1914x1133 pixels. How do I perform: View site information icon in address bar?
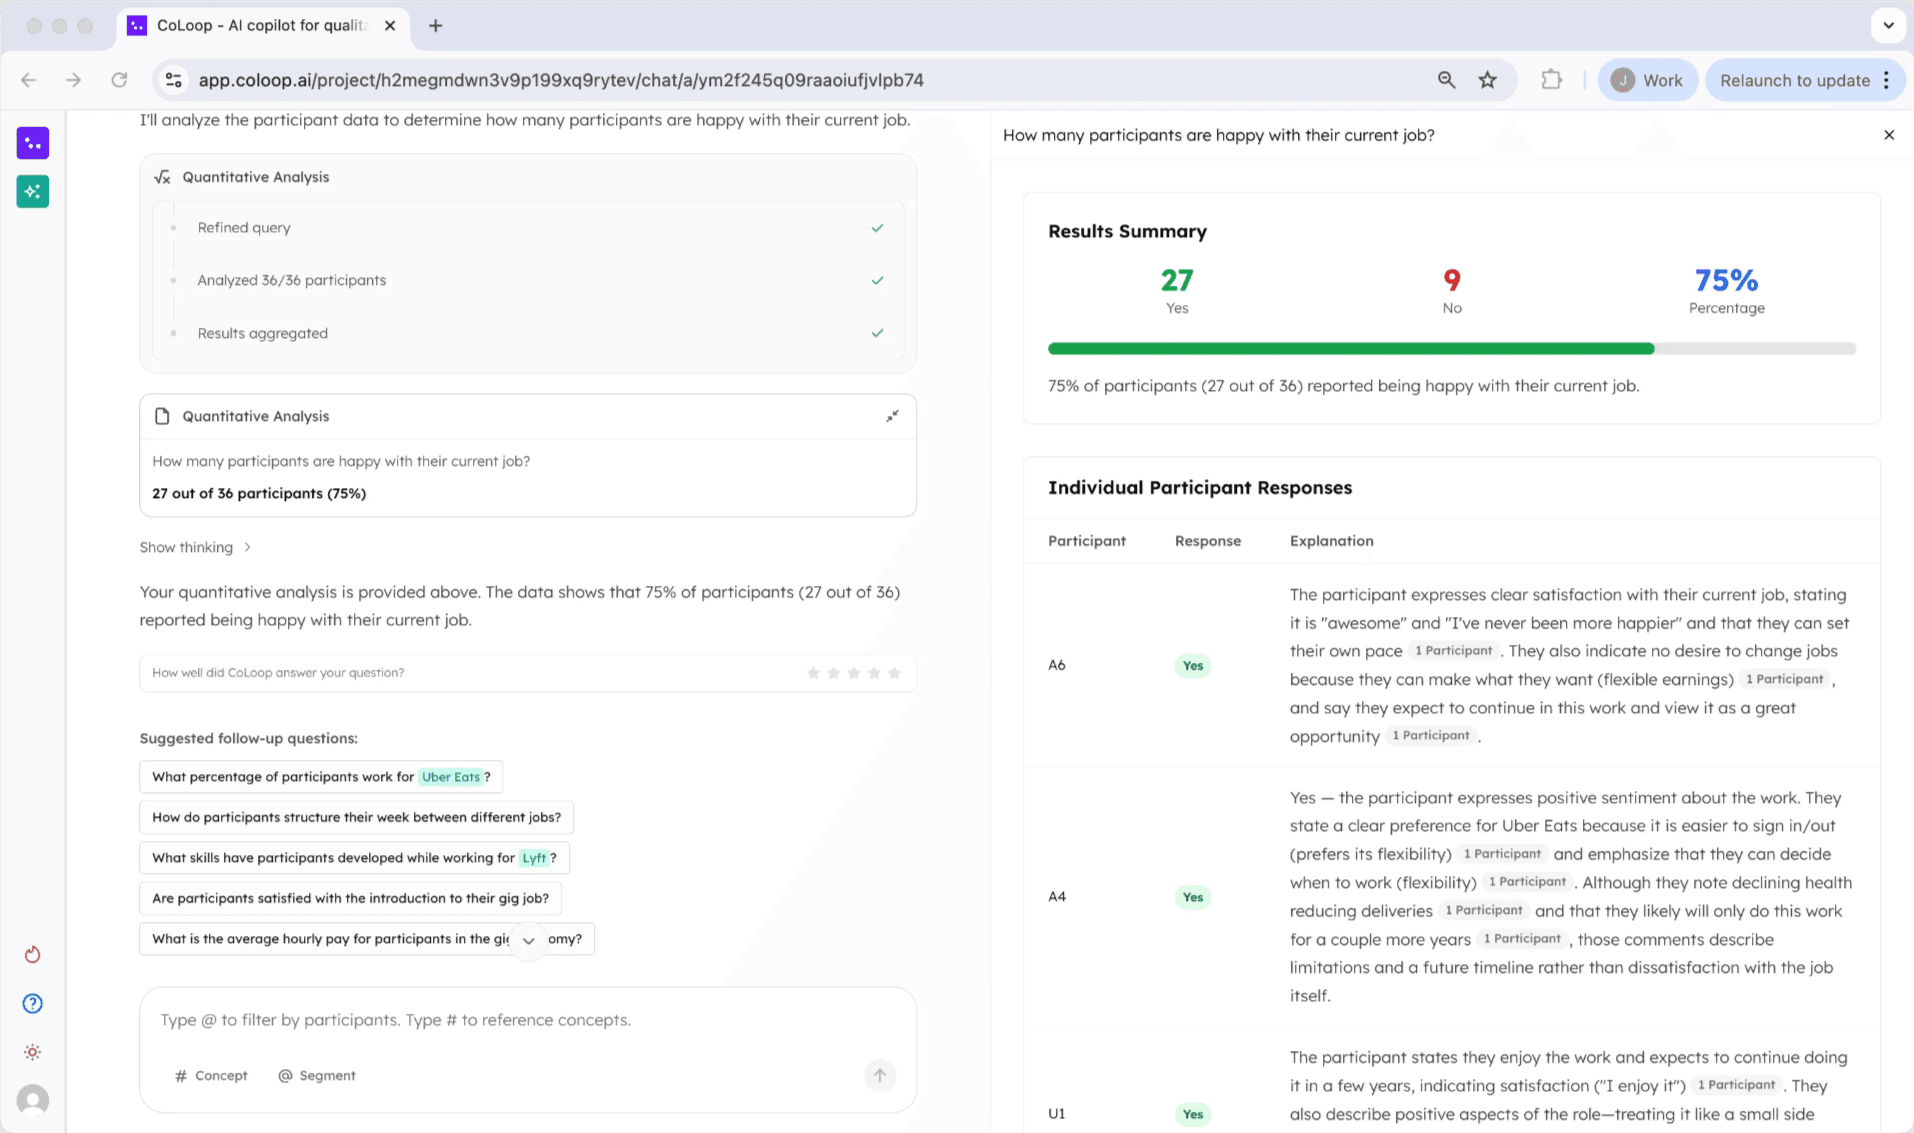click(174, 80)
